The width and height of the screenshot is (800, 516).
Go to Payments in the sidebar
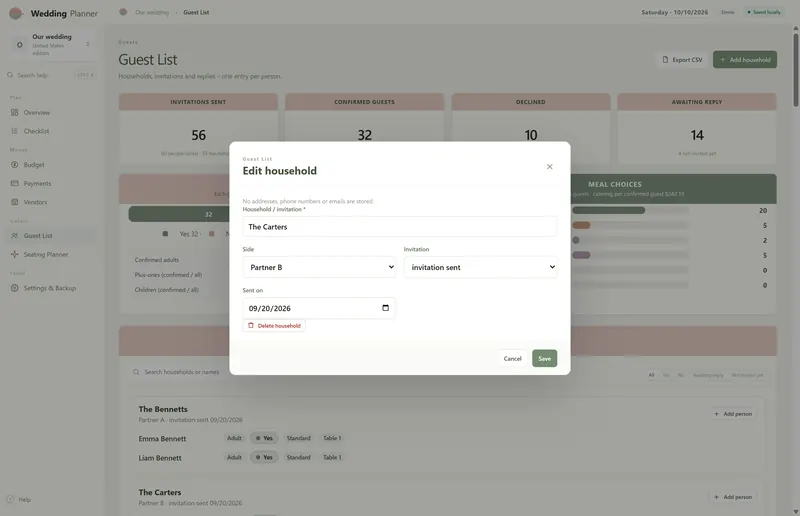pyautogui.click(x=51, y=183)
